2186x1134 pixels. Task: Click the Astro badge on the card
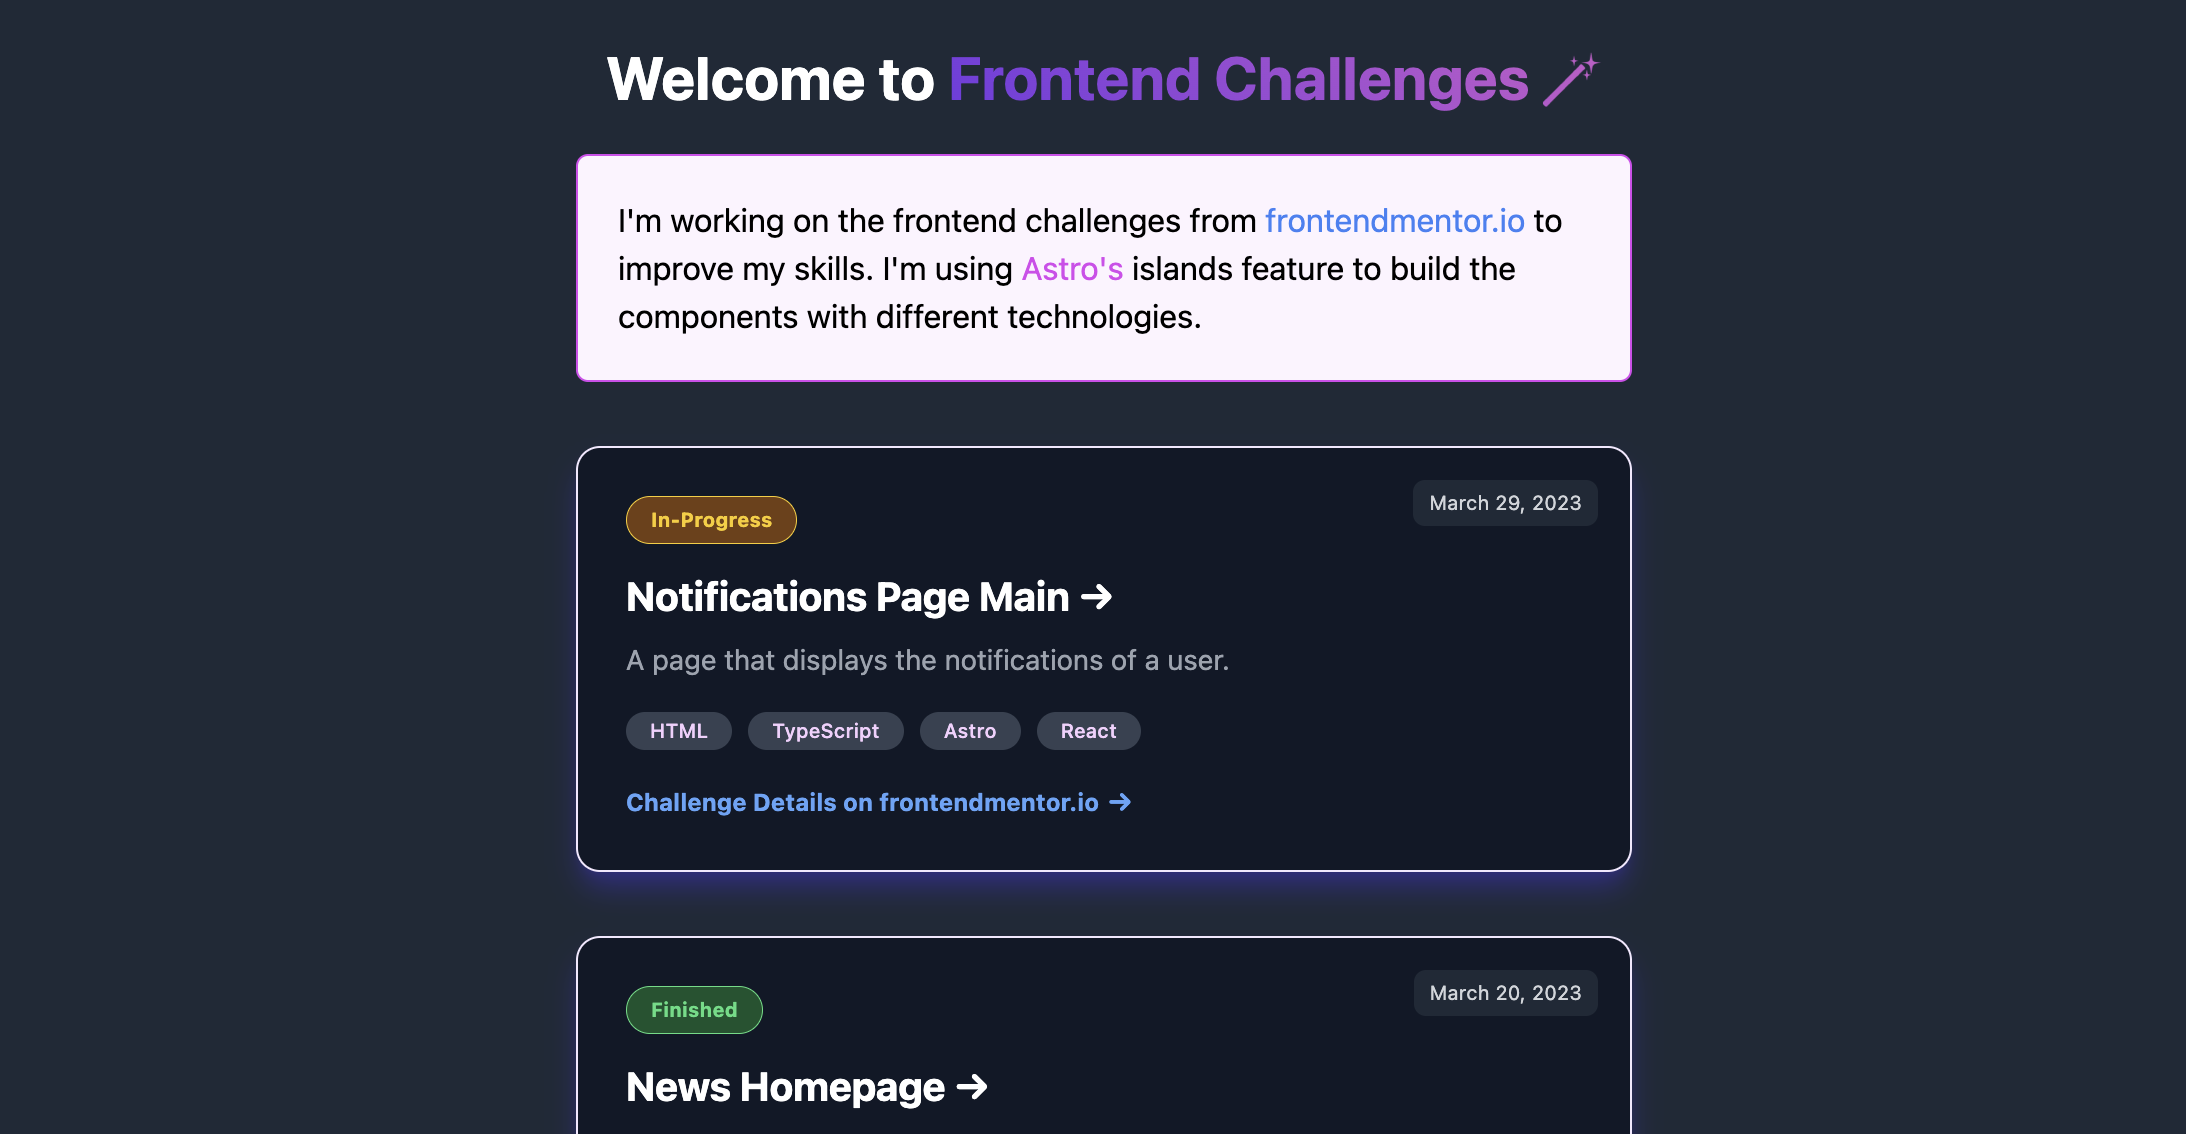pos(970,730)
